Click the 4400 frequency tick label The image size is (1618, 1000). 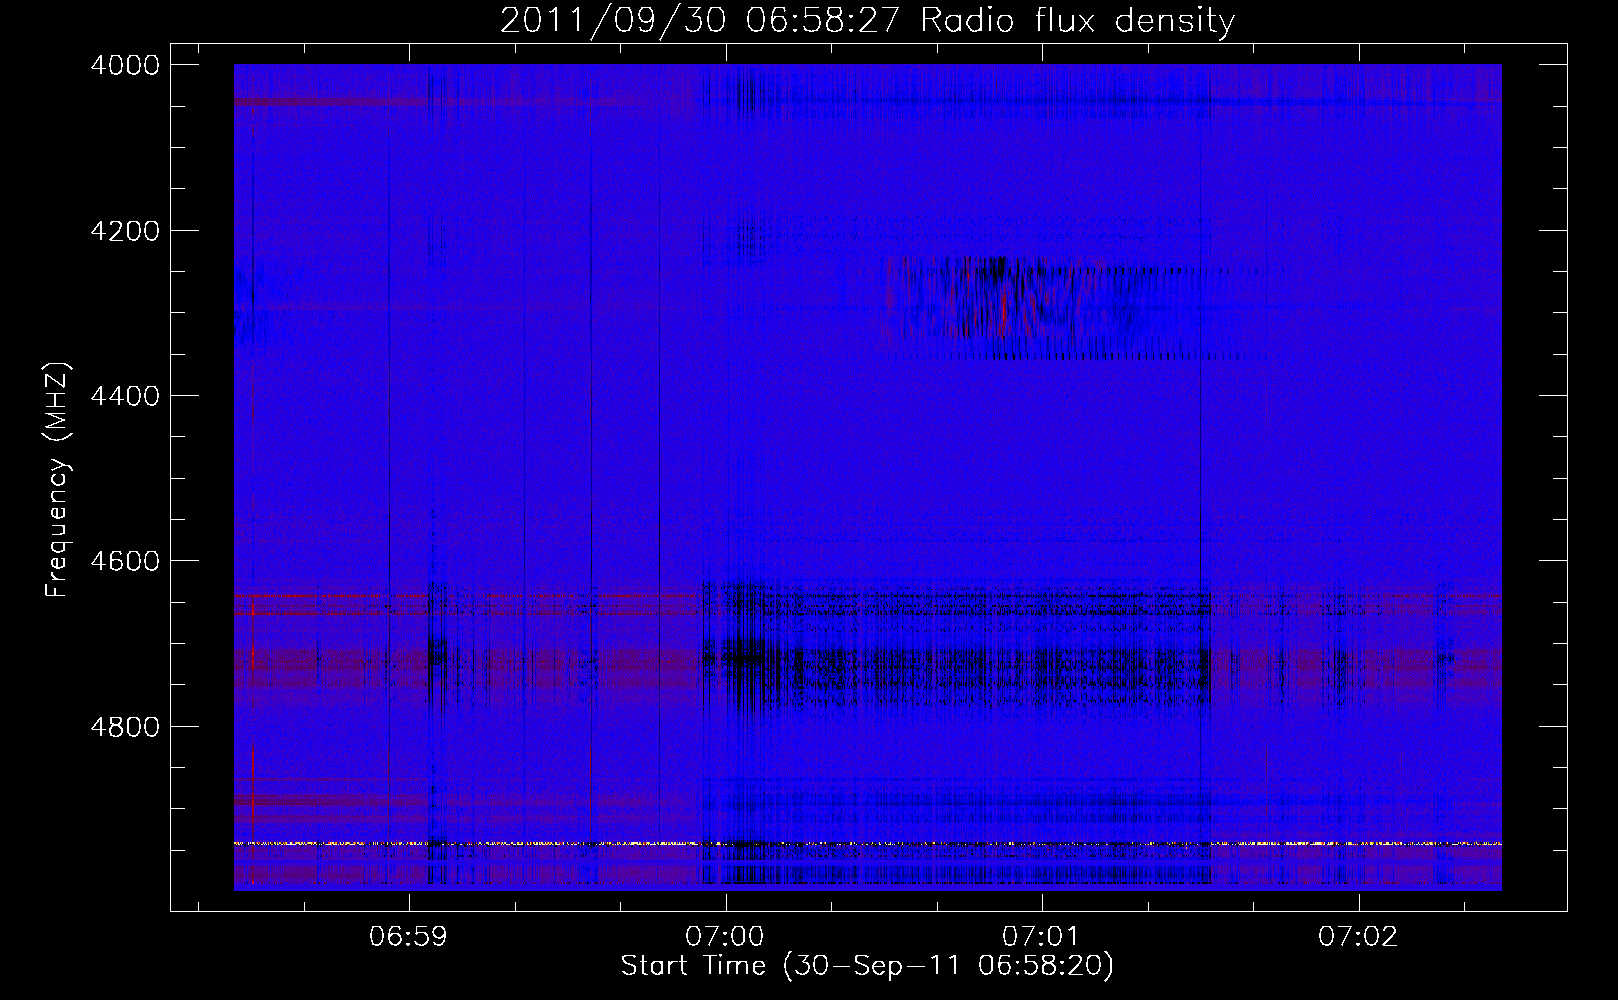point(125,396)
